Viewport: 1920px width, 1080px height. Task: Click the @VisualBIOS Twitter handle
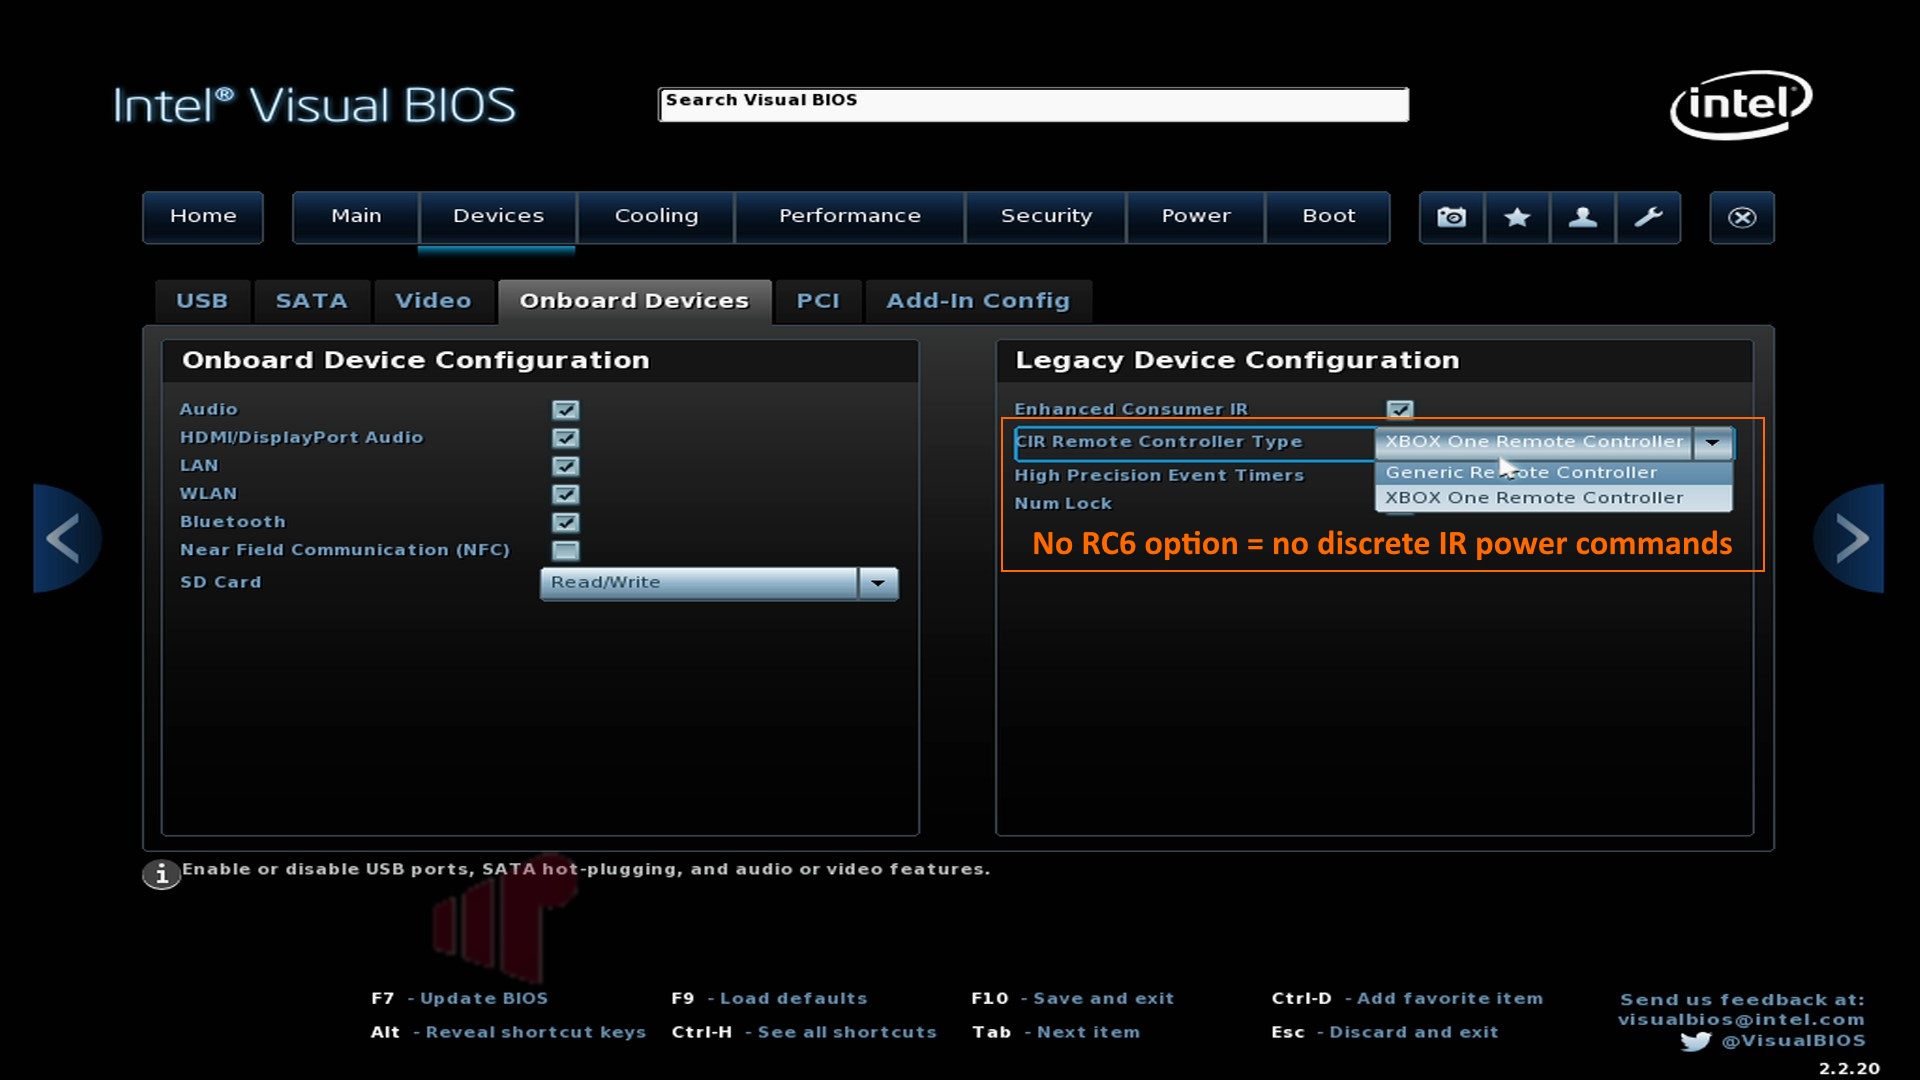click(1793, 1041)
